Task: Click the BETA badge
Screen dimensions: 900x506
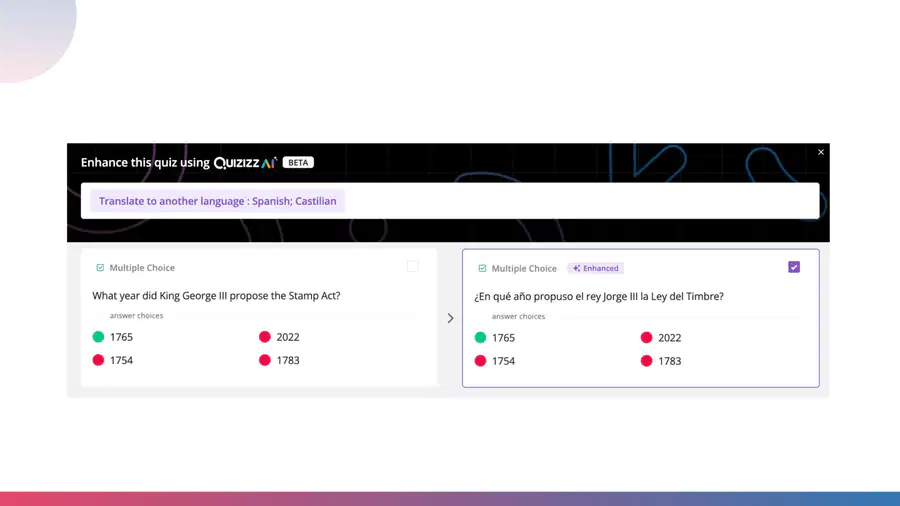Action: click(x=298, y=162)
